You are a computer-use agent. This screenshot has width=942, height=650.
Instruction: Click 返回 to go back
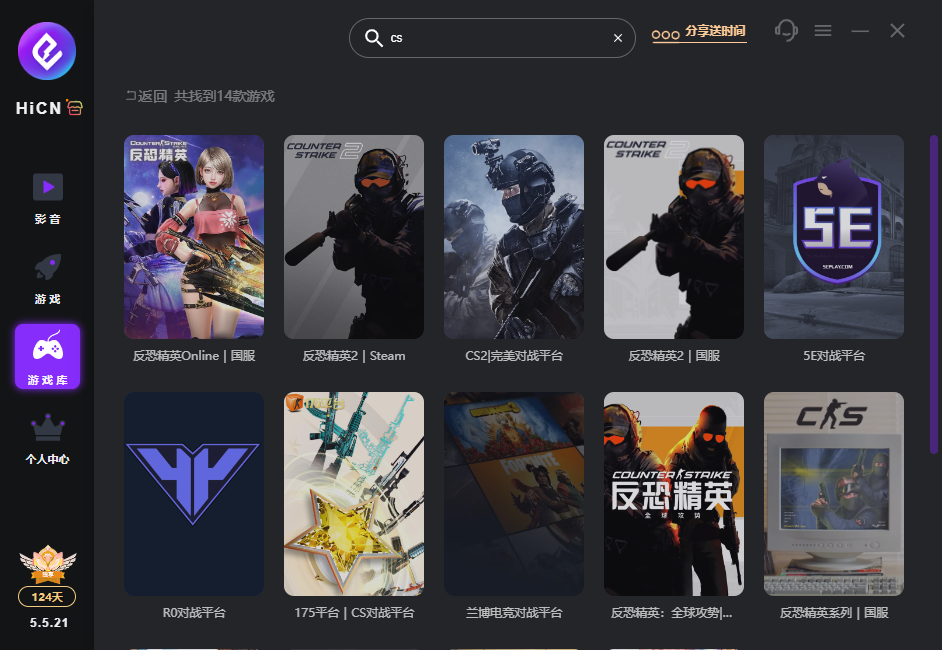point(146,97)
